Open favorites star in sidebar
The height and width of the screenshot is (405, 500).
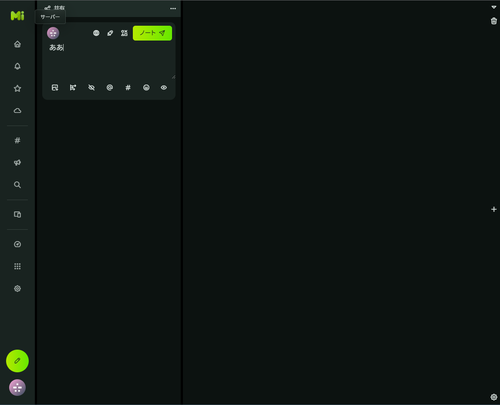17,88
